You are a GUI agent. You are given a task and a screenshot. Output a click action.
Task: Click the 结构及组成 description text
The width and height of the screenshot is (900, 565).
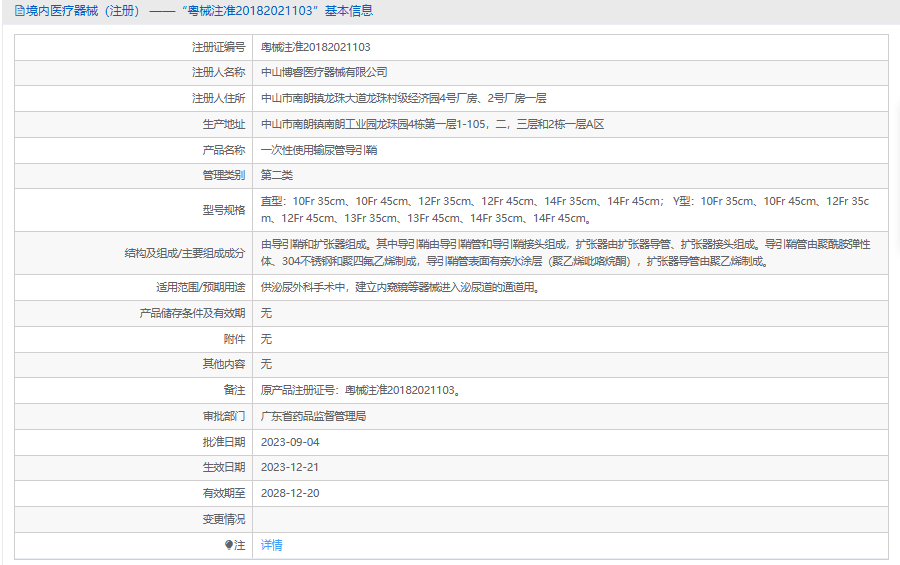click(565, 253)
